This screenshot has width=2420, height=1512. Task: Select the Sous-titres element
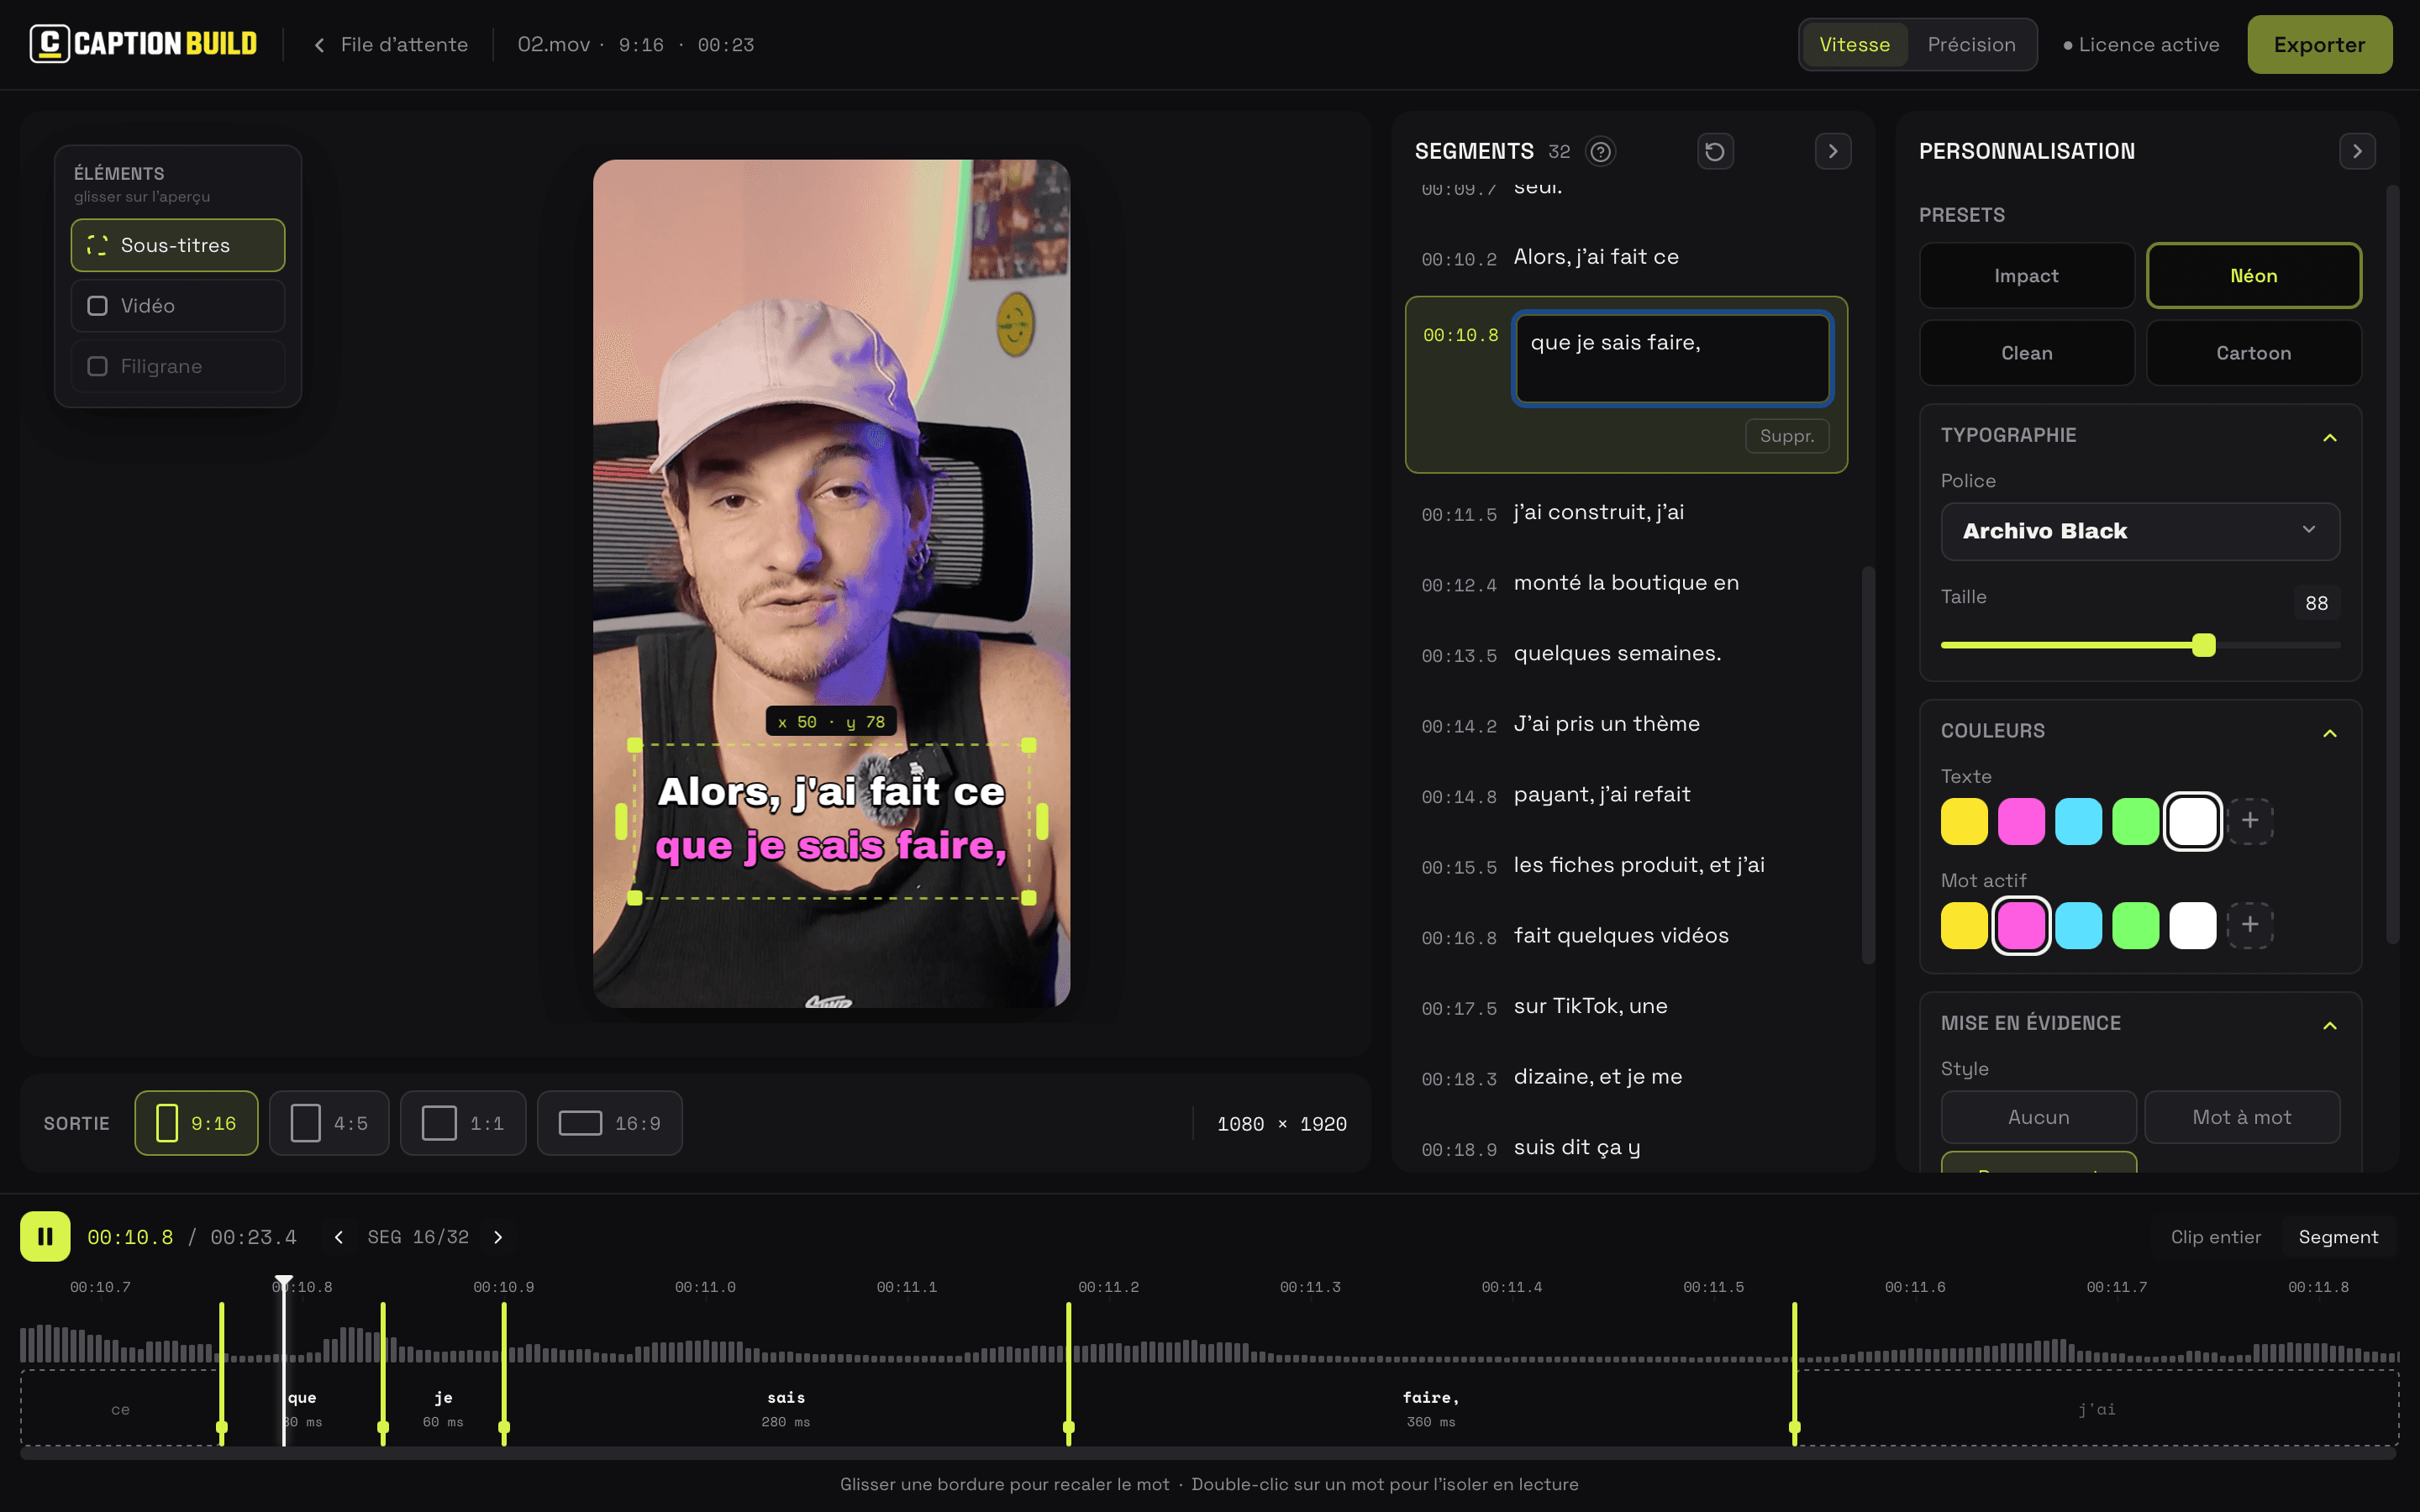click(x=178, y=245)
